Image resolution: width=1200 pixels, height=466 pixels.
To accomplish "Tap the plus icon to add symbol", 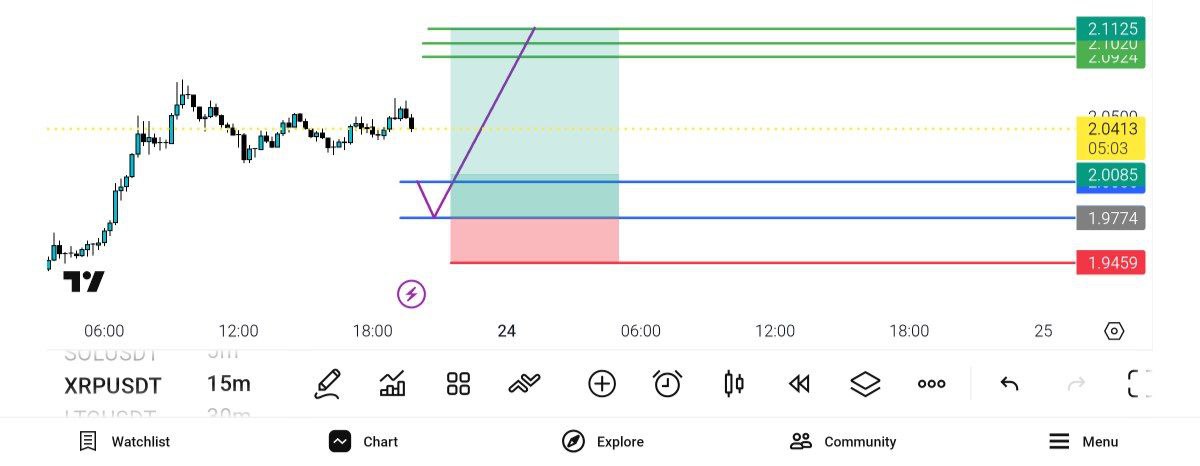I will tap(602, 384).
